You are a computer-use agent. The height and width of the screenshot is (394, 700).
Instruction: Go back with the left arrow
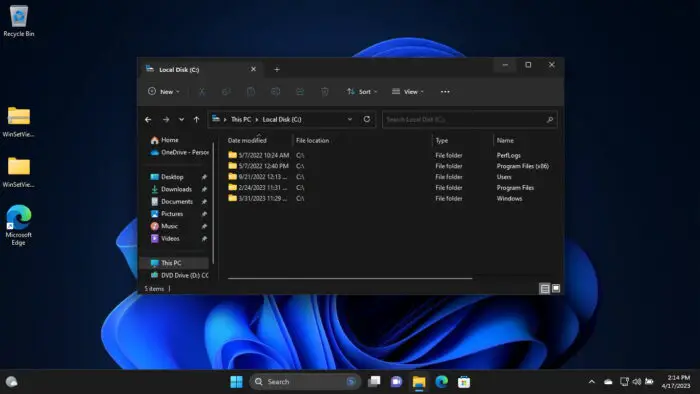tap(148, 120)
